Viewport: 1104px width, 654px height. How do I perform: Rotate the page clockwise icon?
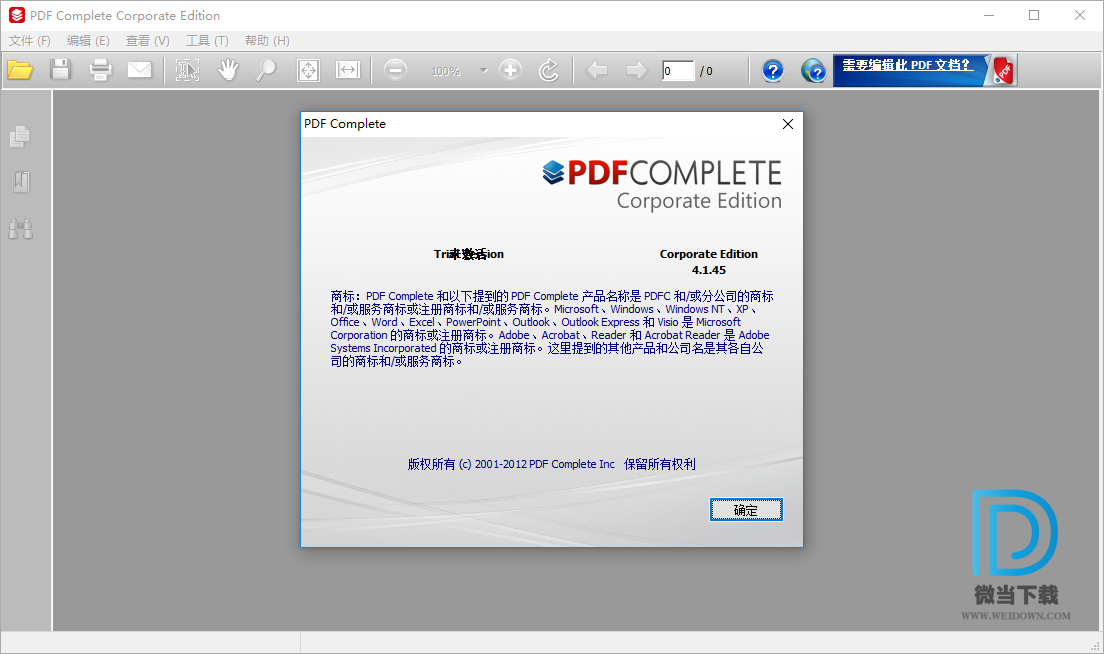(x=549, y=70)
